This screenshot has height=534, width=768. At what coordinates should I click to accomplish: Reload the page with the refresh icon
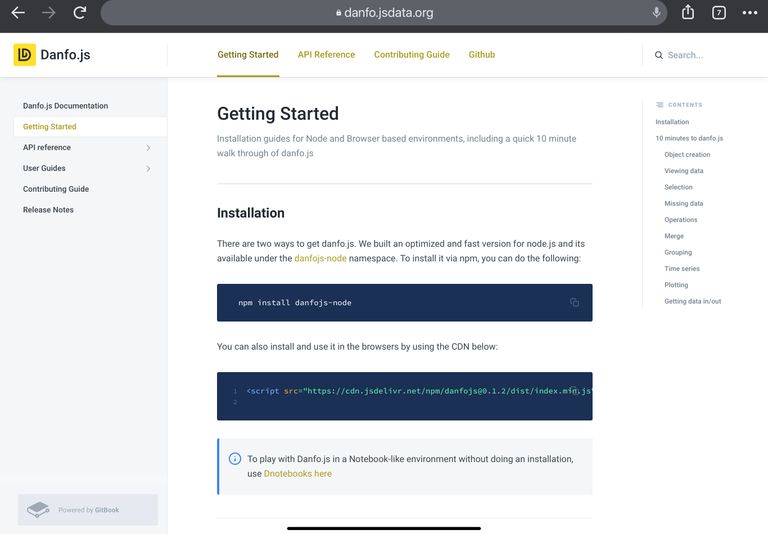coord(80,13)
